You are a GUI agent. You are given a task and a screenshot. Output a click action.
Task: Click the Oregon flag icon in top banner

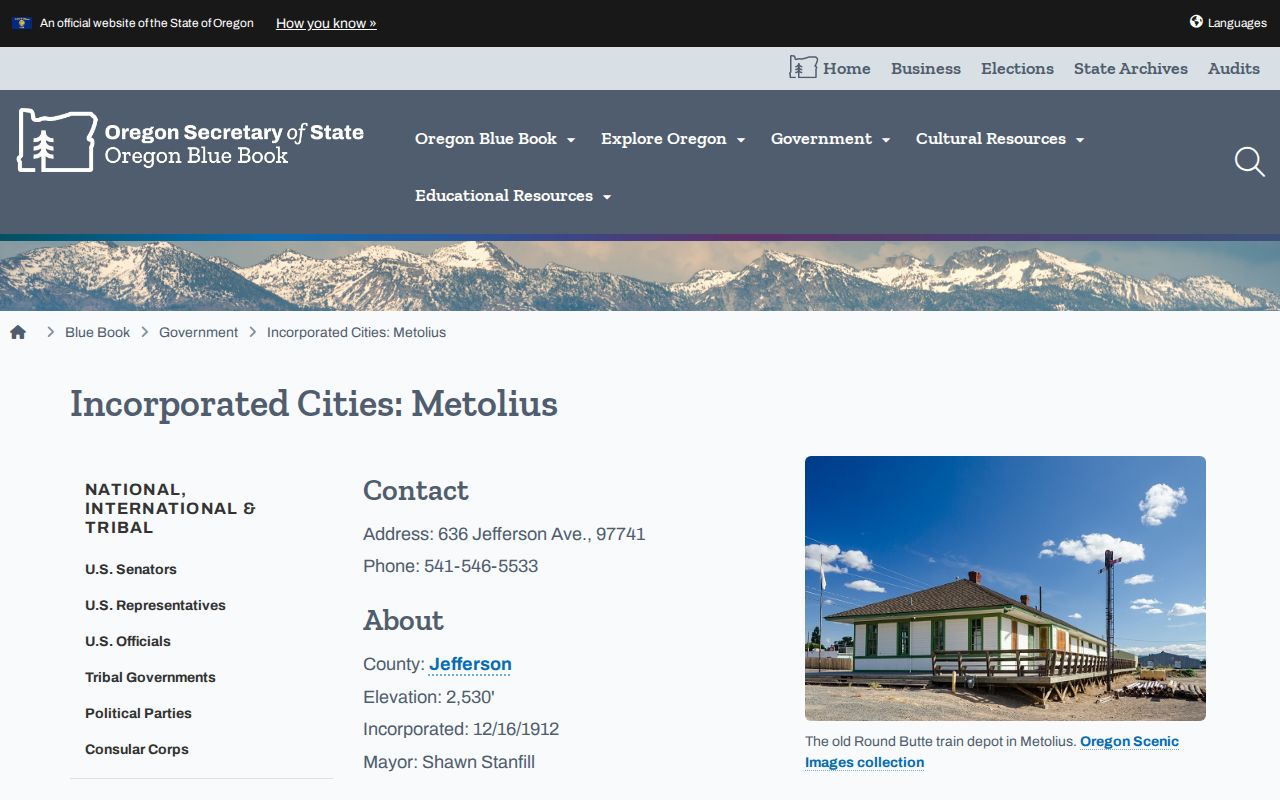[x=21, y=23]
